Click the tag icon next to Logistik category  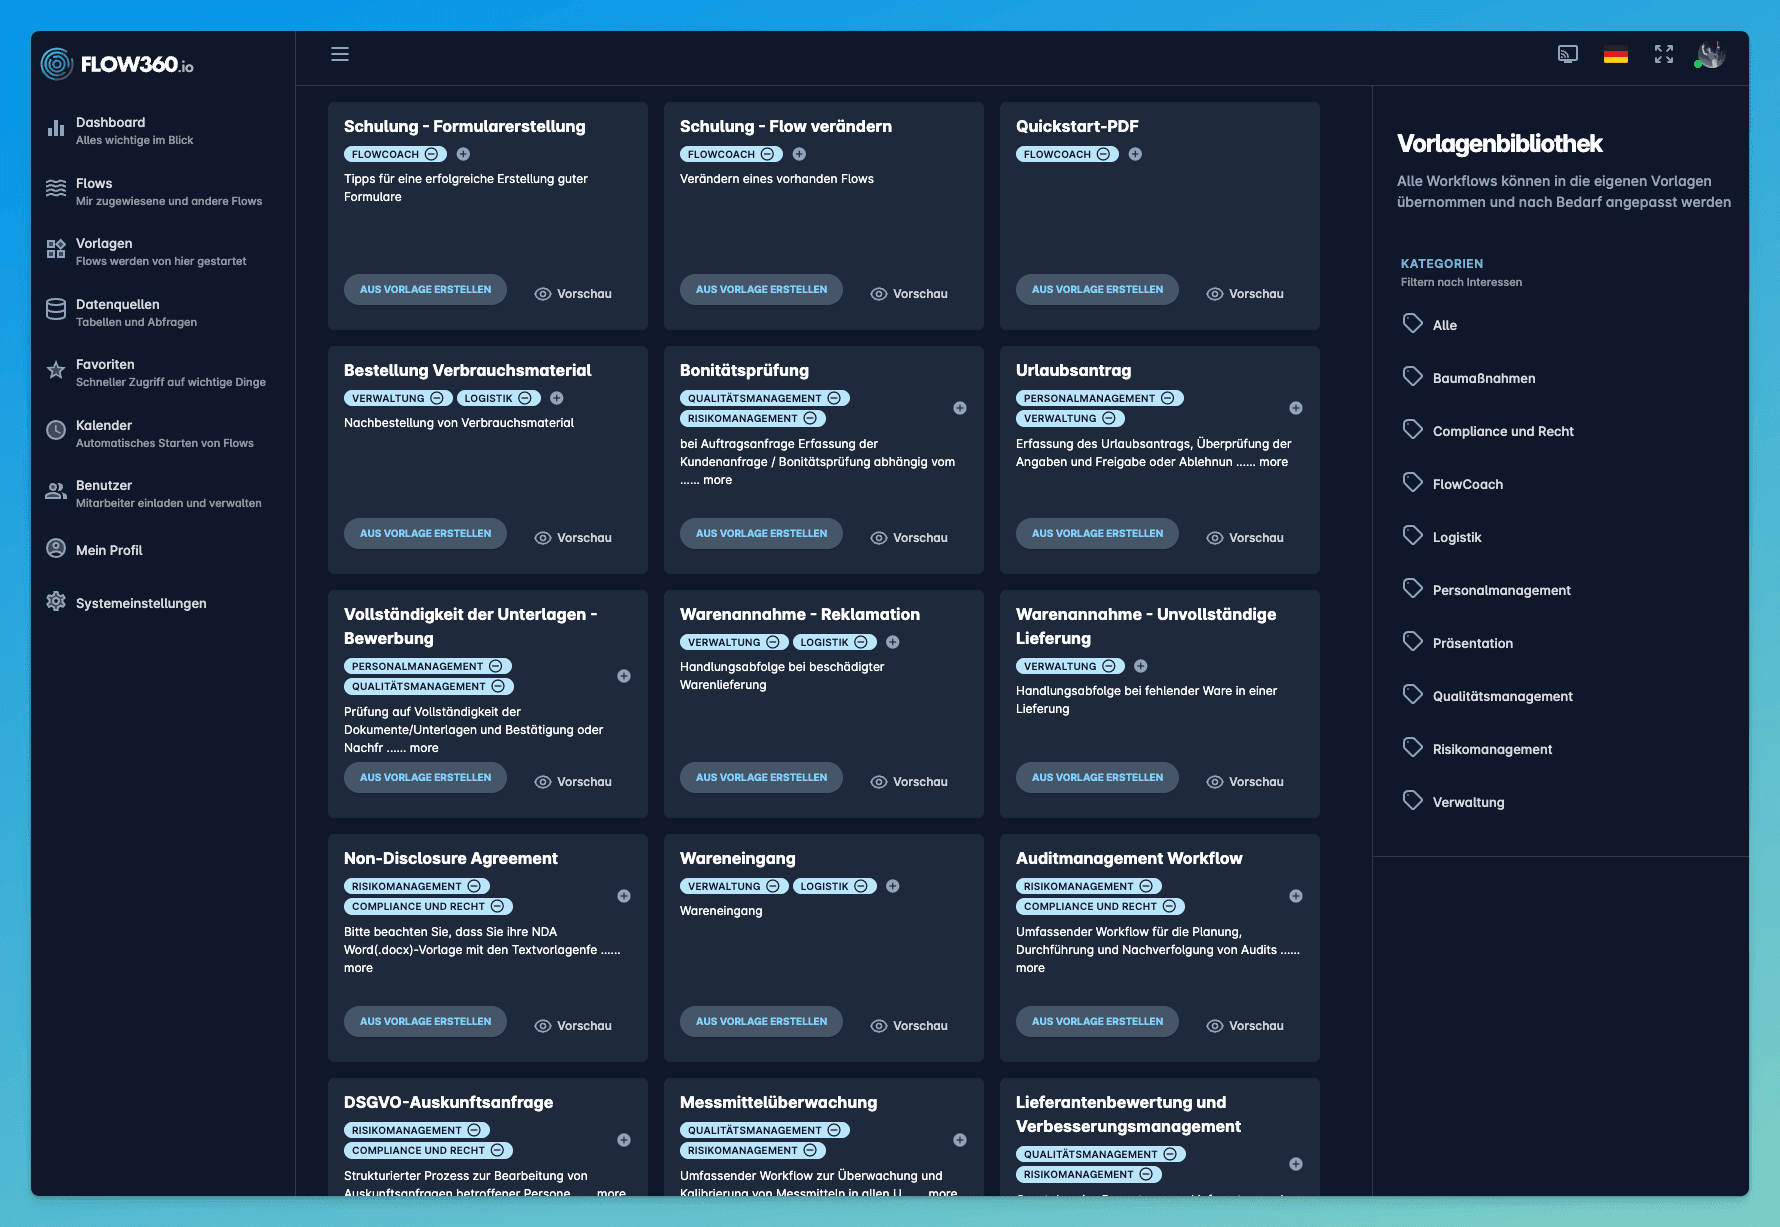[x=1413, y=535]
